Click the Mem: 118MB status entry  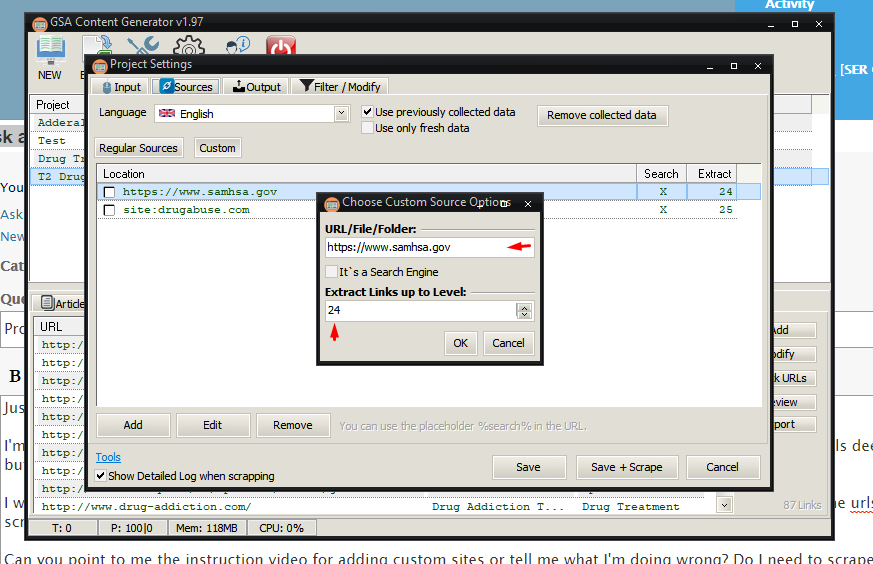[207, 528]
